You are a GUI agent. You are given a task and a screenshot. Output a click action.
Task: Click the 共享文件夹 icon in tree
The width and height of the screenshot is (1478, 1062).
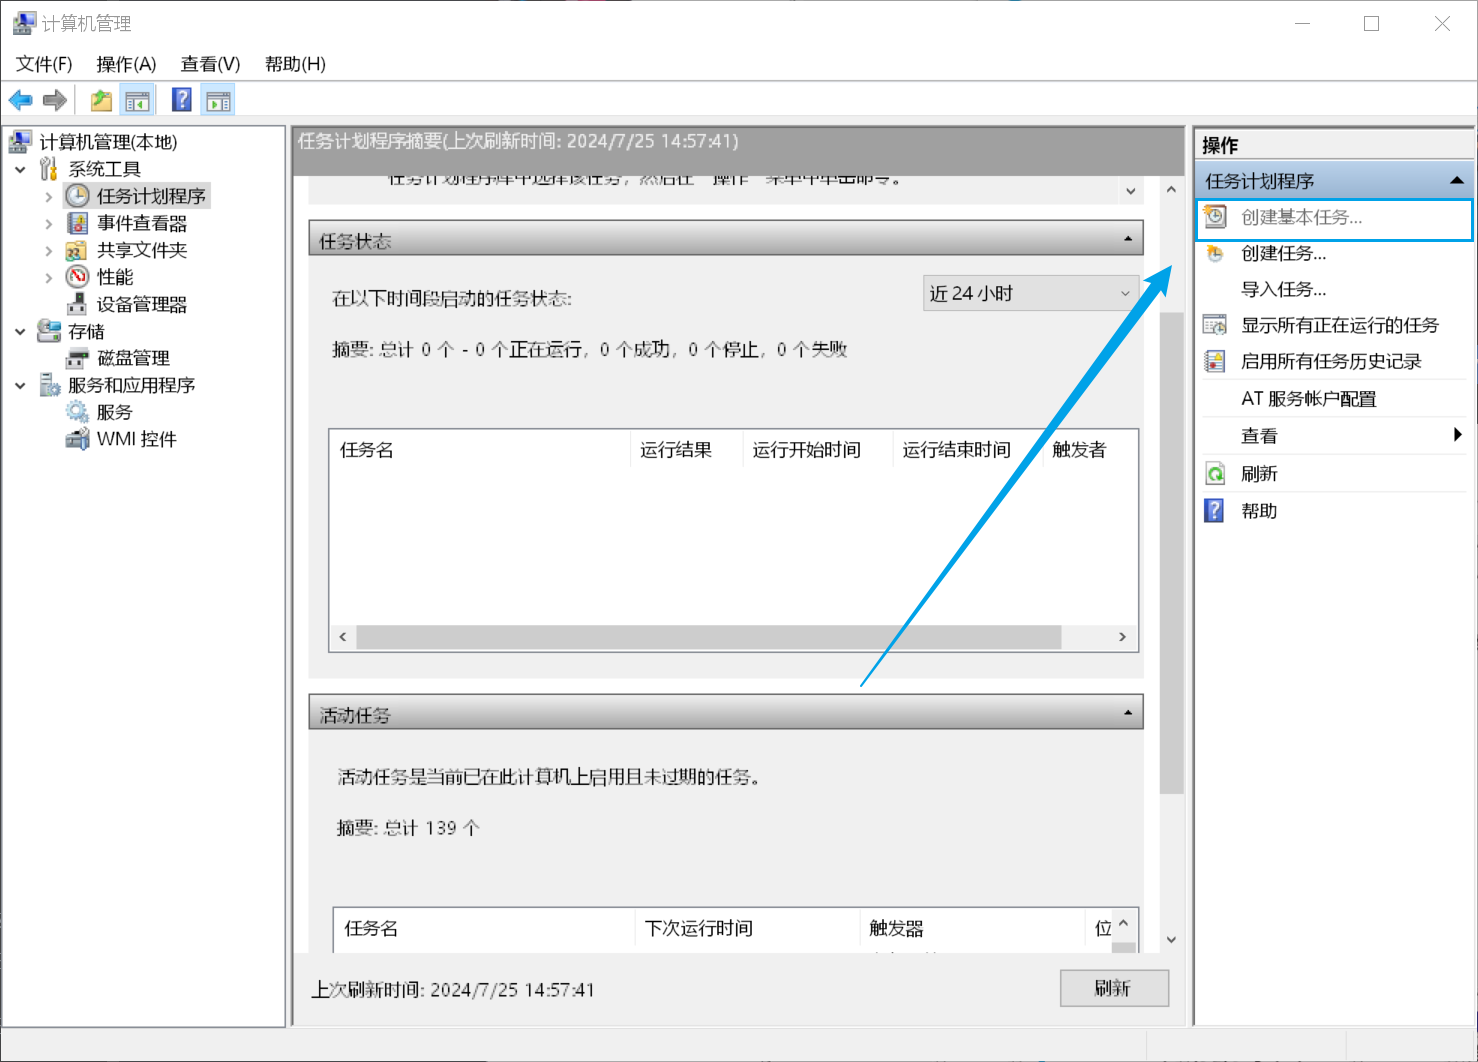tap(77, 250)
